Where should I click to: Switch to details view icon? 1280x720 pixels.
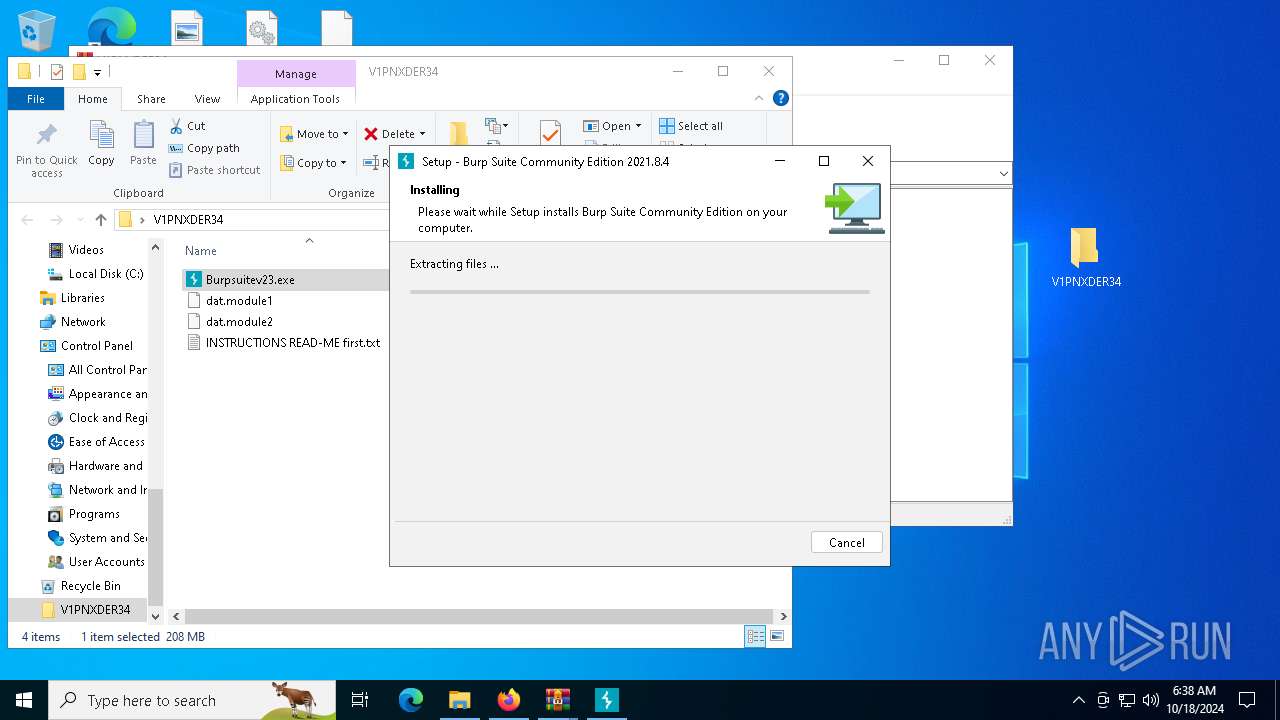tap(755, 636)
